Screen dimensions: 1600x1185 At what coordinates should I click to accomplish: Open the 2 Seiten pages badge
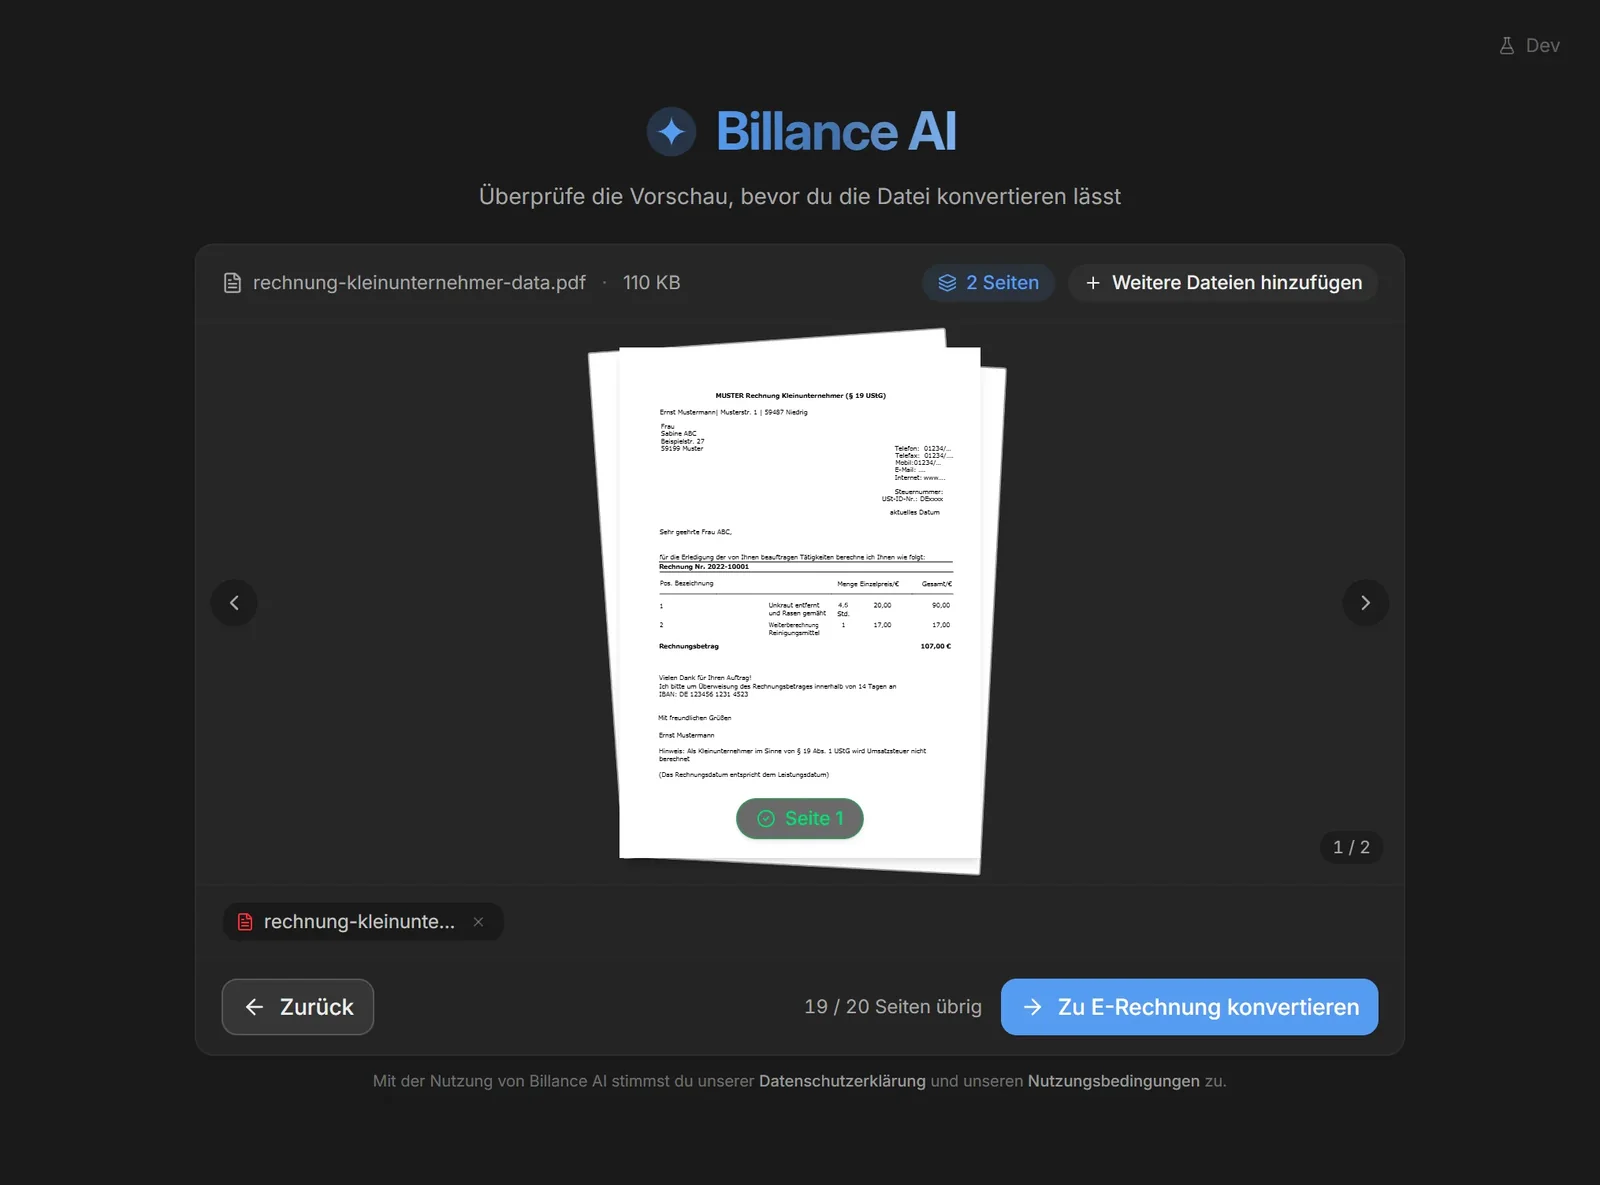click(988, 283)
